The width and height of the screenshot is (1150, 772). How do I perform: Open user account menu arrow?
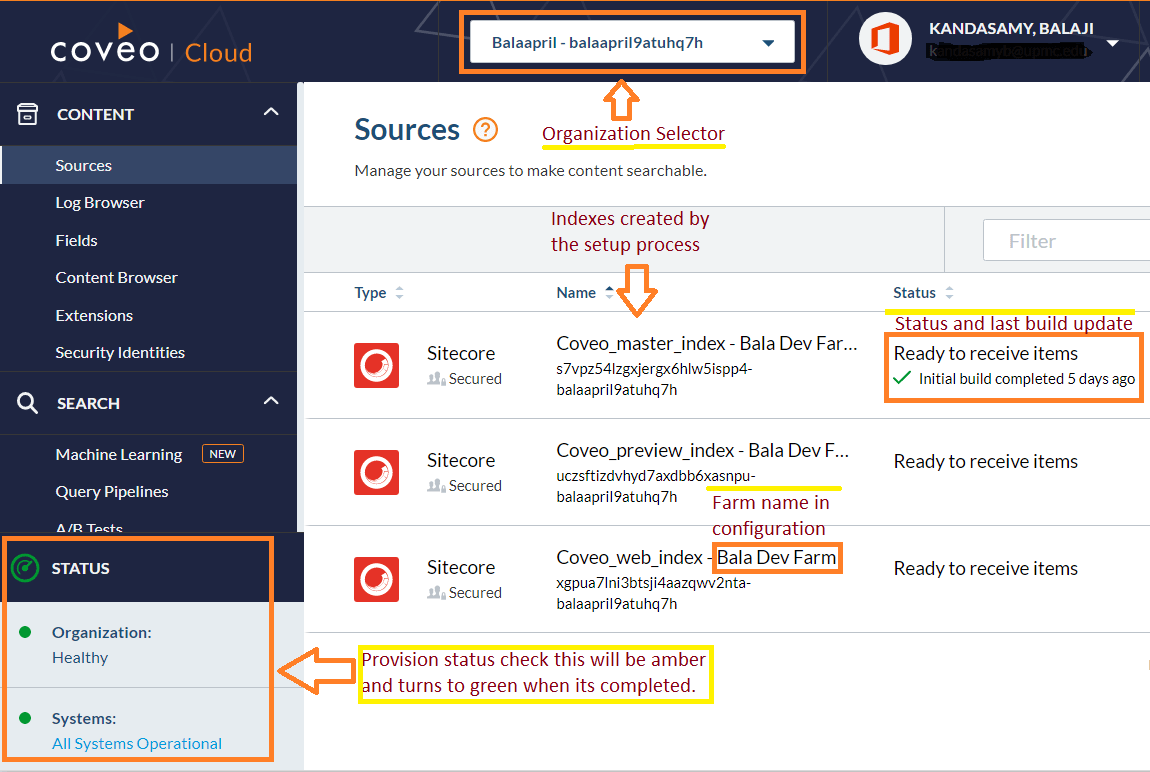point(1113,43)
